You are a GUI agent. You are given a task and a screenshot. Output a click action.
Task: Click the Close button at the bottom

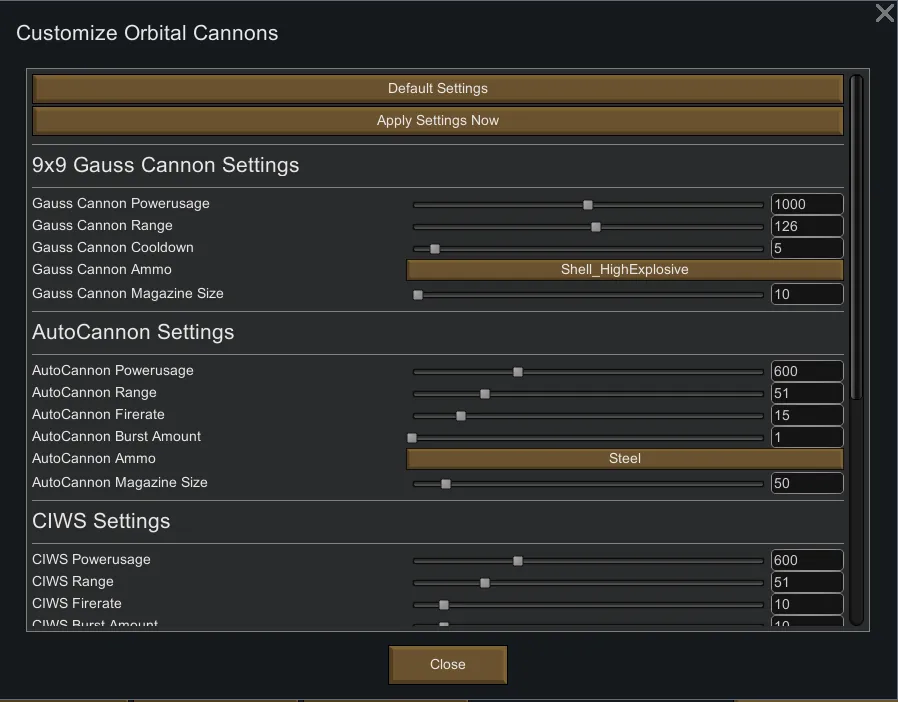(448, 664)
